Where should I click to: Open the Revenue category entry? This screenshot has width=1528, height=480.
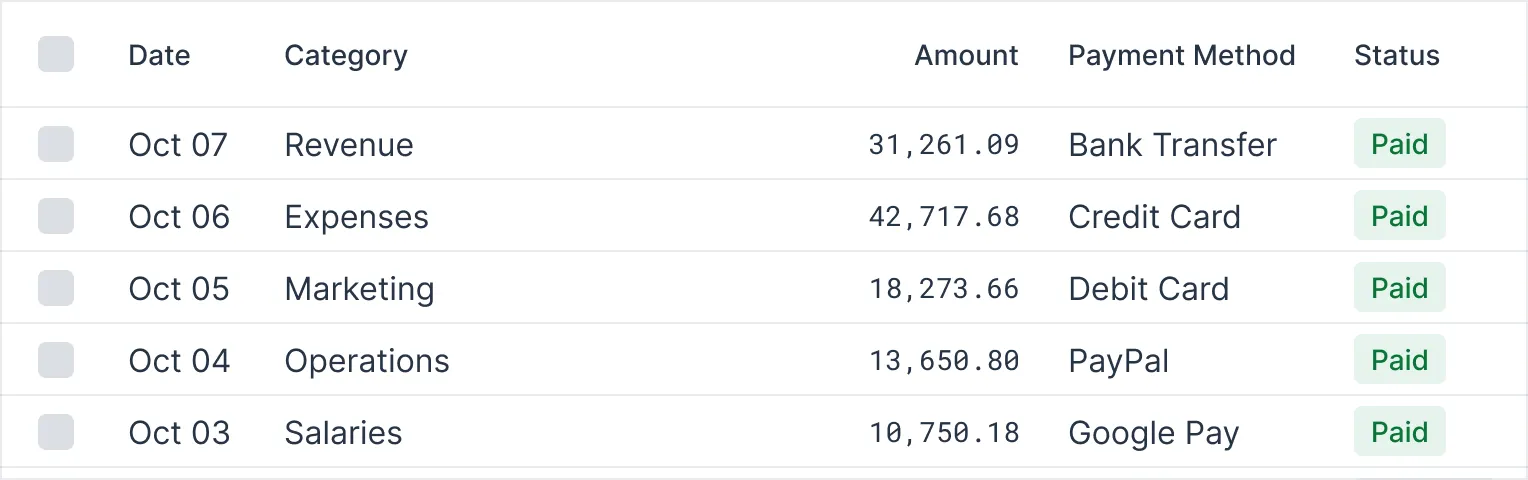[x=349, y=145]
